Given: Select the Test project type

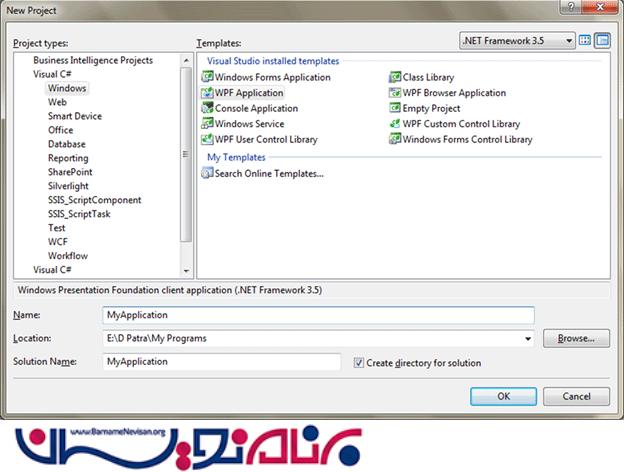Looking at the screenshot, I should coord(57,228).
